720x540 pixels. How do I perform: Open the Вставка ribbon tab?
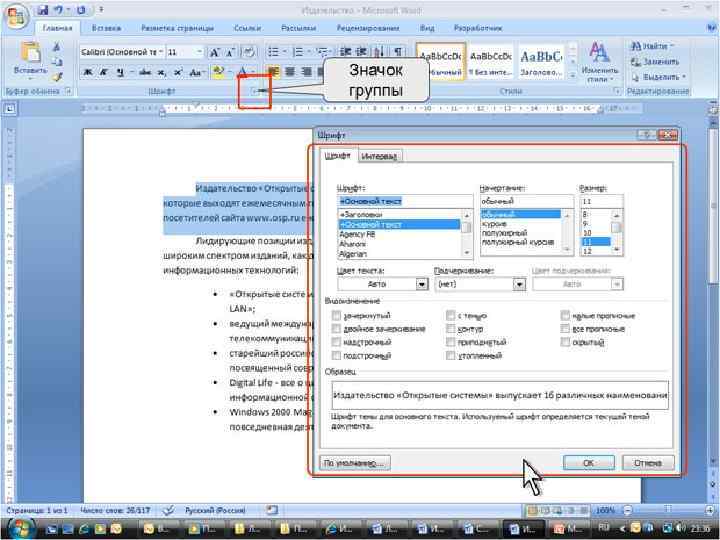[x=106, y=28]
